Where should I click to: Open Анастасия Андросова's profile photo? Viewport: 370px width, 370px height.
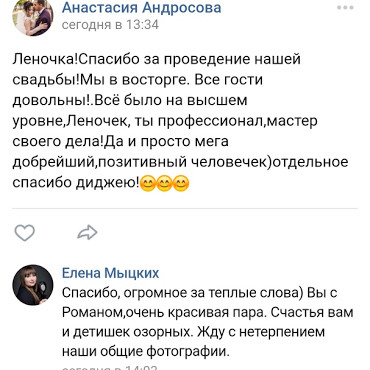click(33, 15)
